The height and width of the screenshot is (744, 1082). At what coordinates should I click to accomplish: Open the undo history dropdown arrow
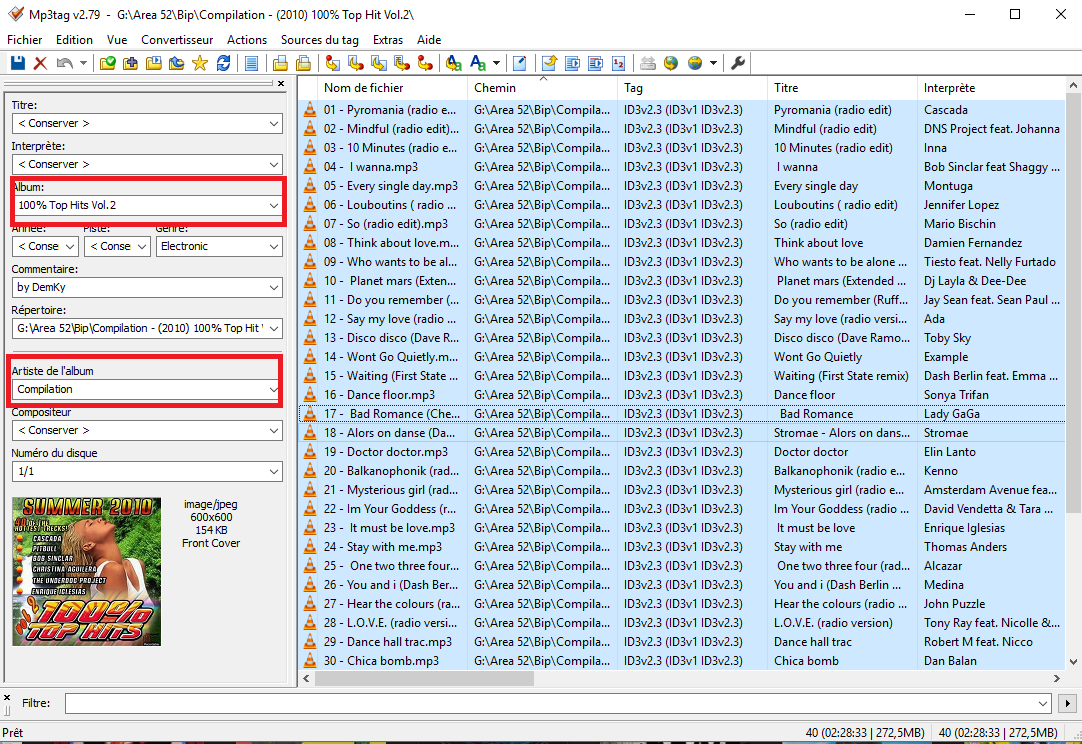pos(83,63)
